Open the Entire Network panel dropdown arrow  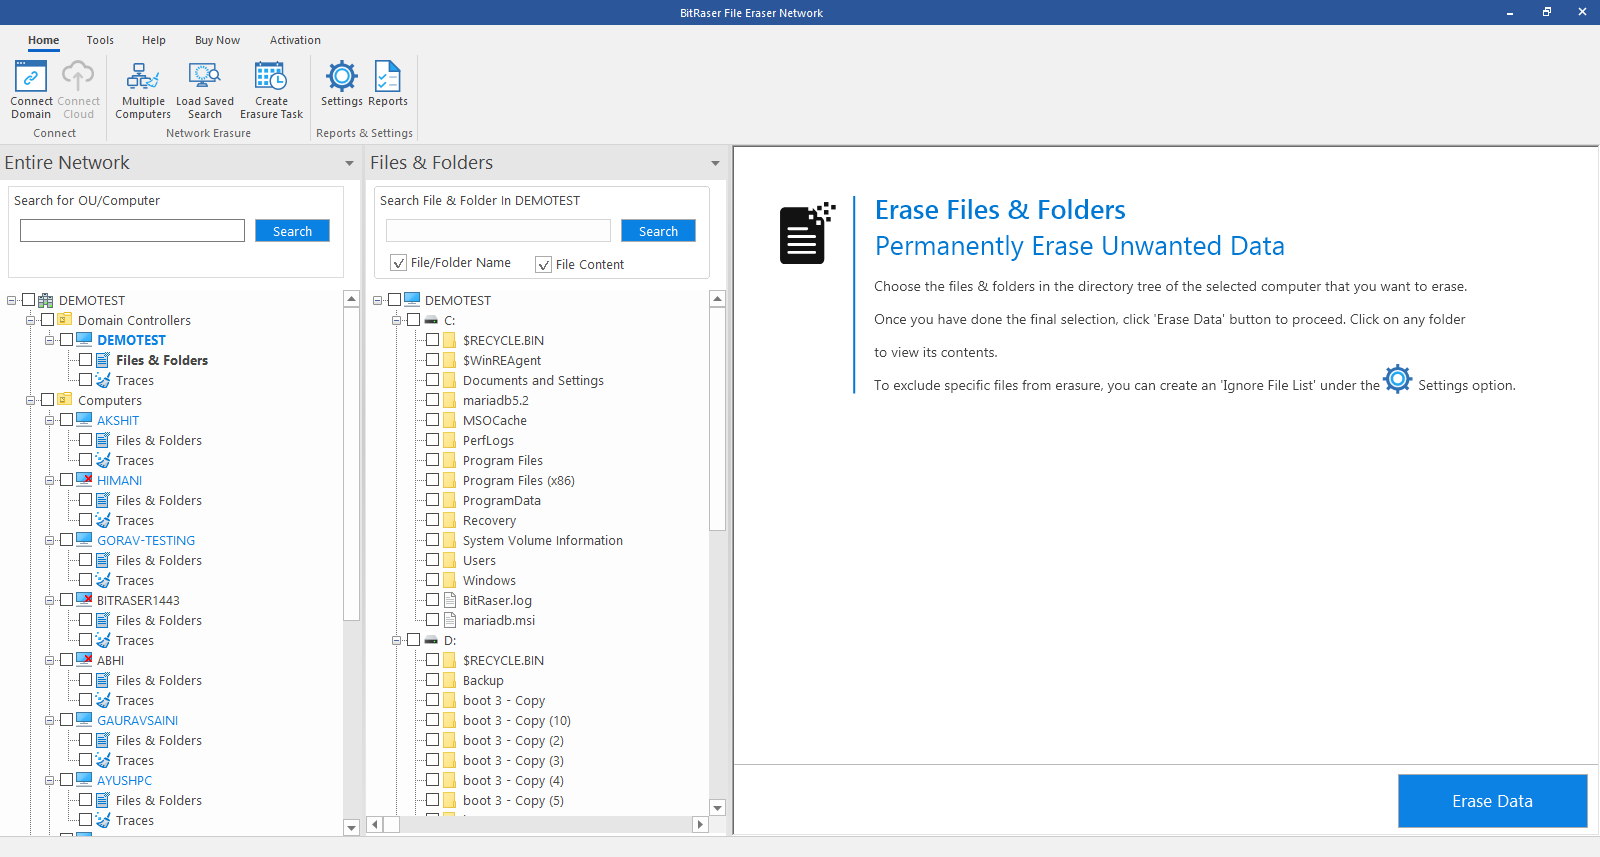[349, 163]
